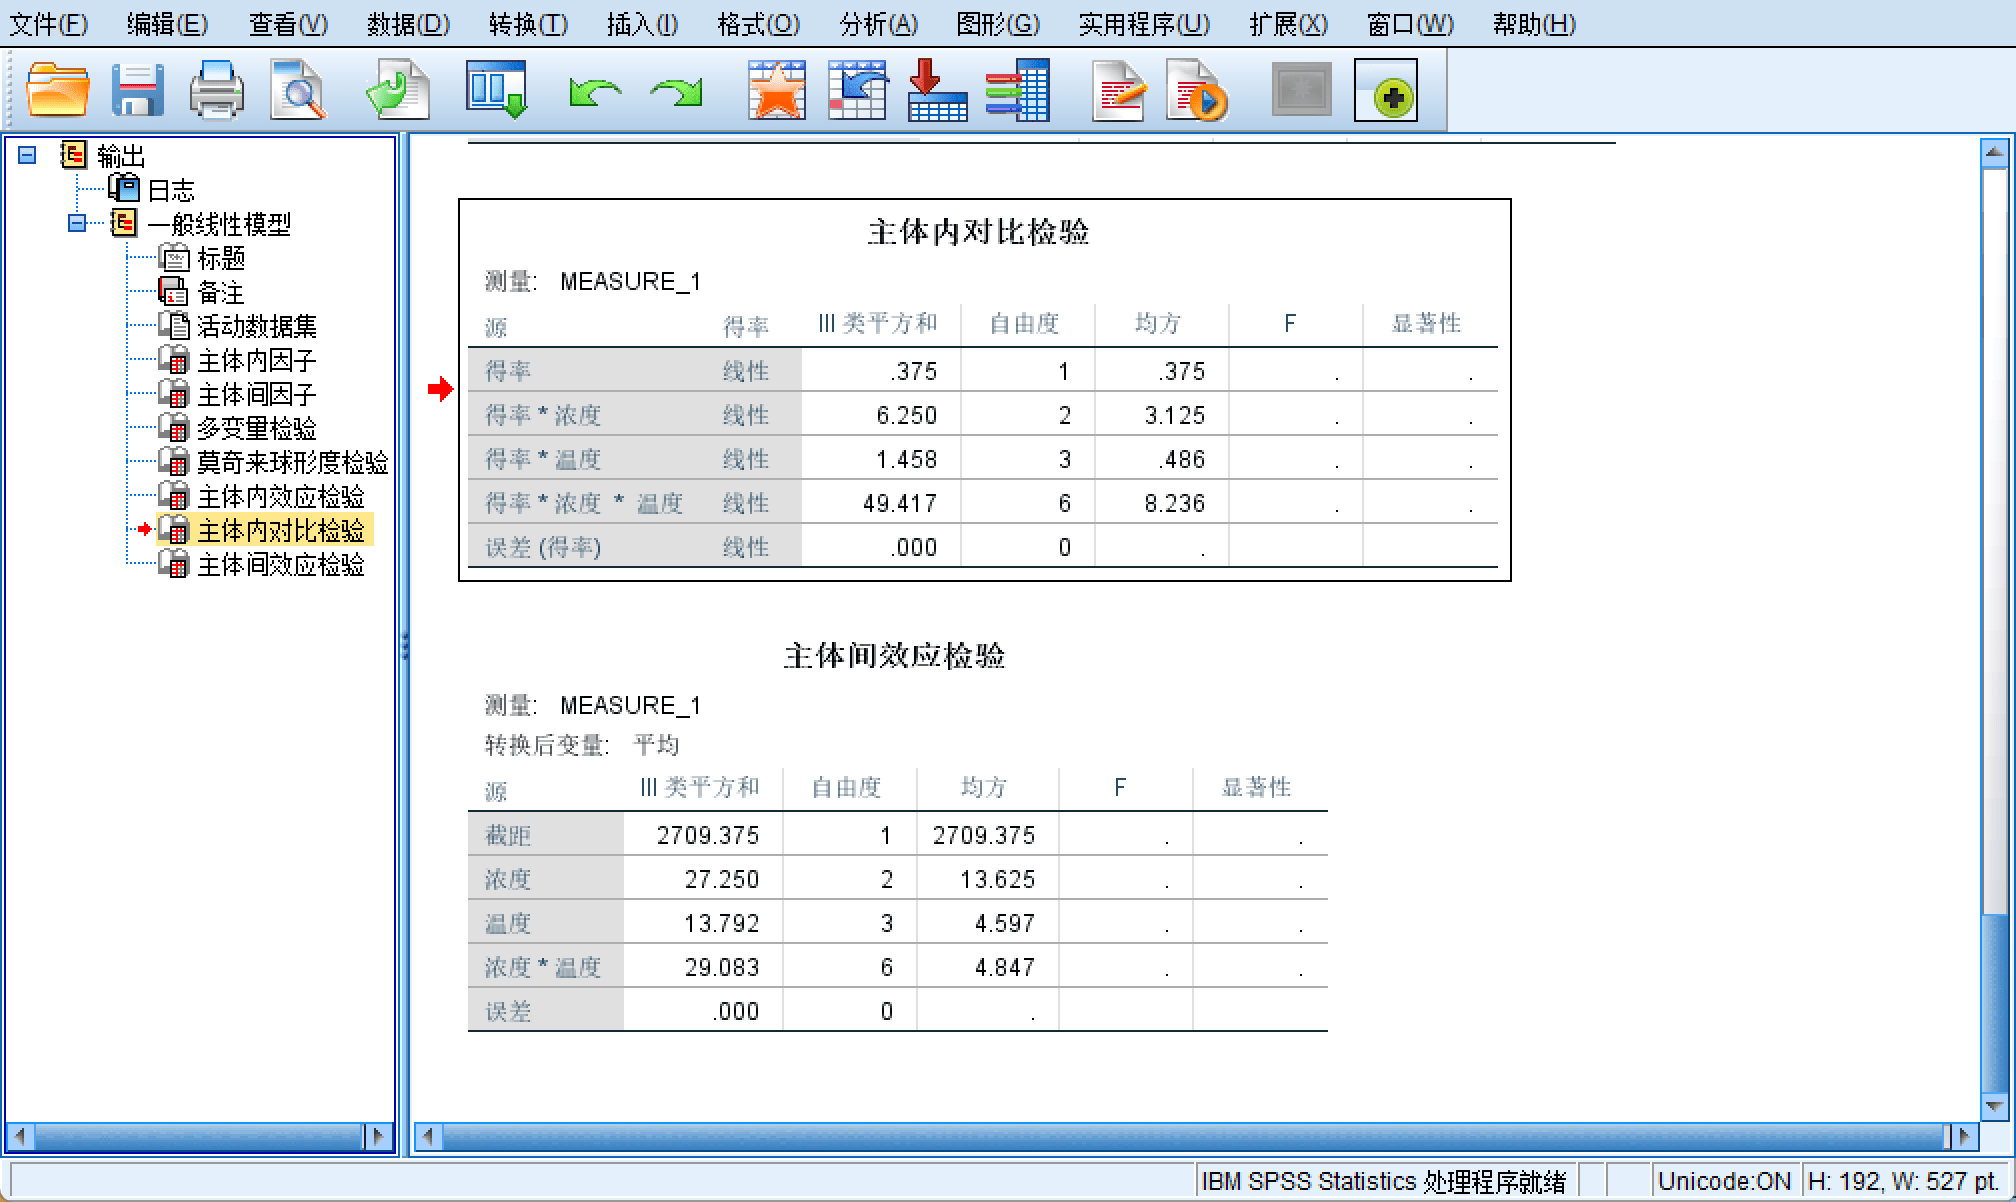The height and width of the screenshot is (1202, 2016).
Task: Open the 图形(G) menu
Action: tap(997, 24)
